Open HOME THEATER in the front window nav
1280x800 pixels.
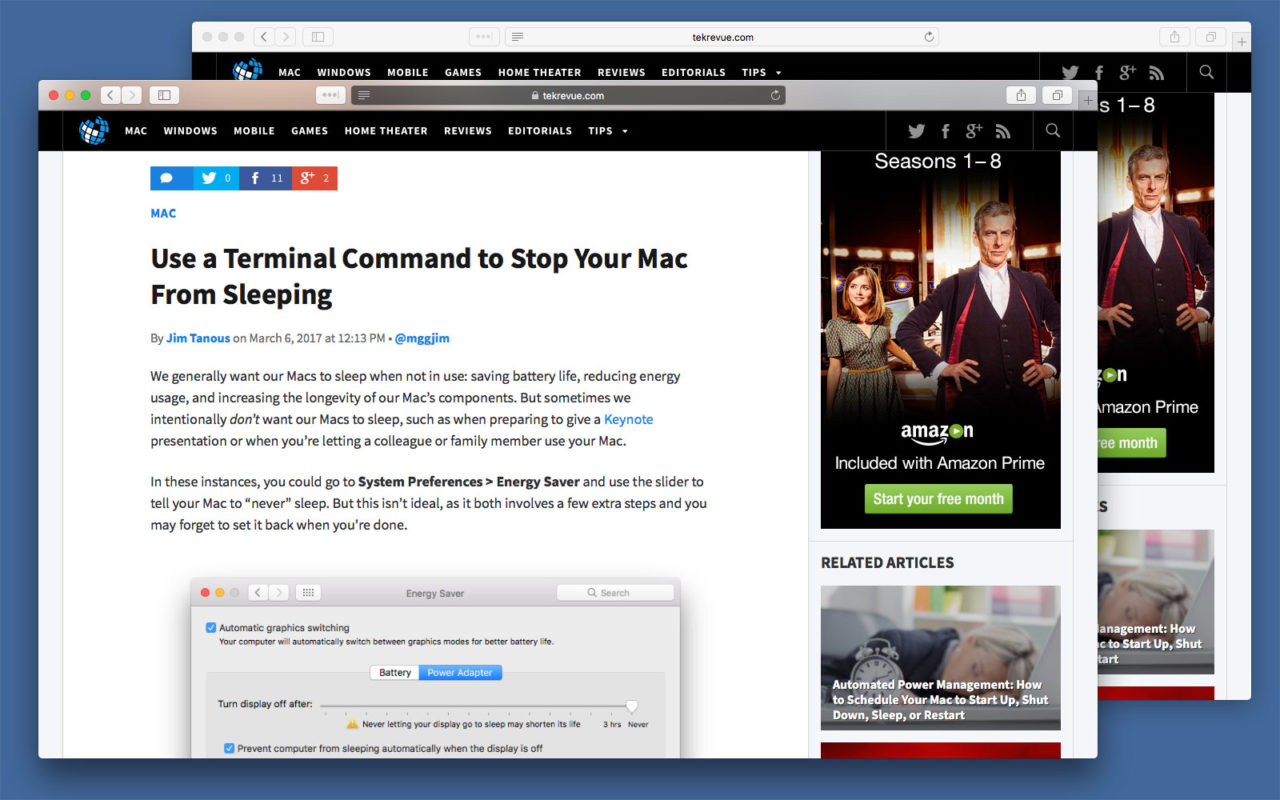(x=386, y=131)
